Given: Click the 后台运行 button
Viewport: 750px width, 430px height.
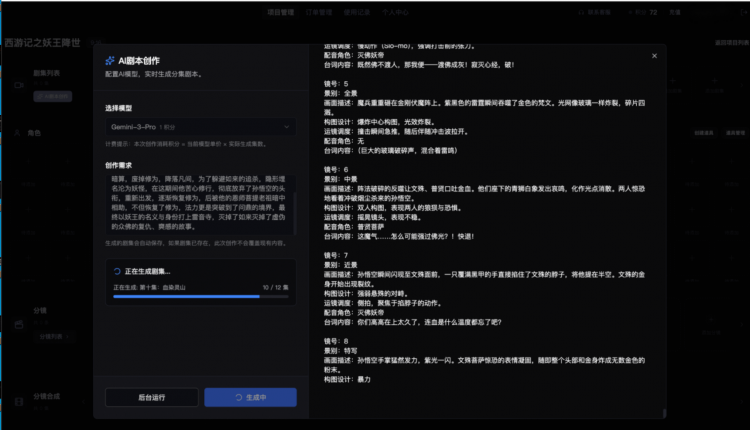Looking at the screenshot, I should [x=152, y=397].
